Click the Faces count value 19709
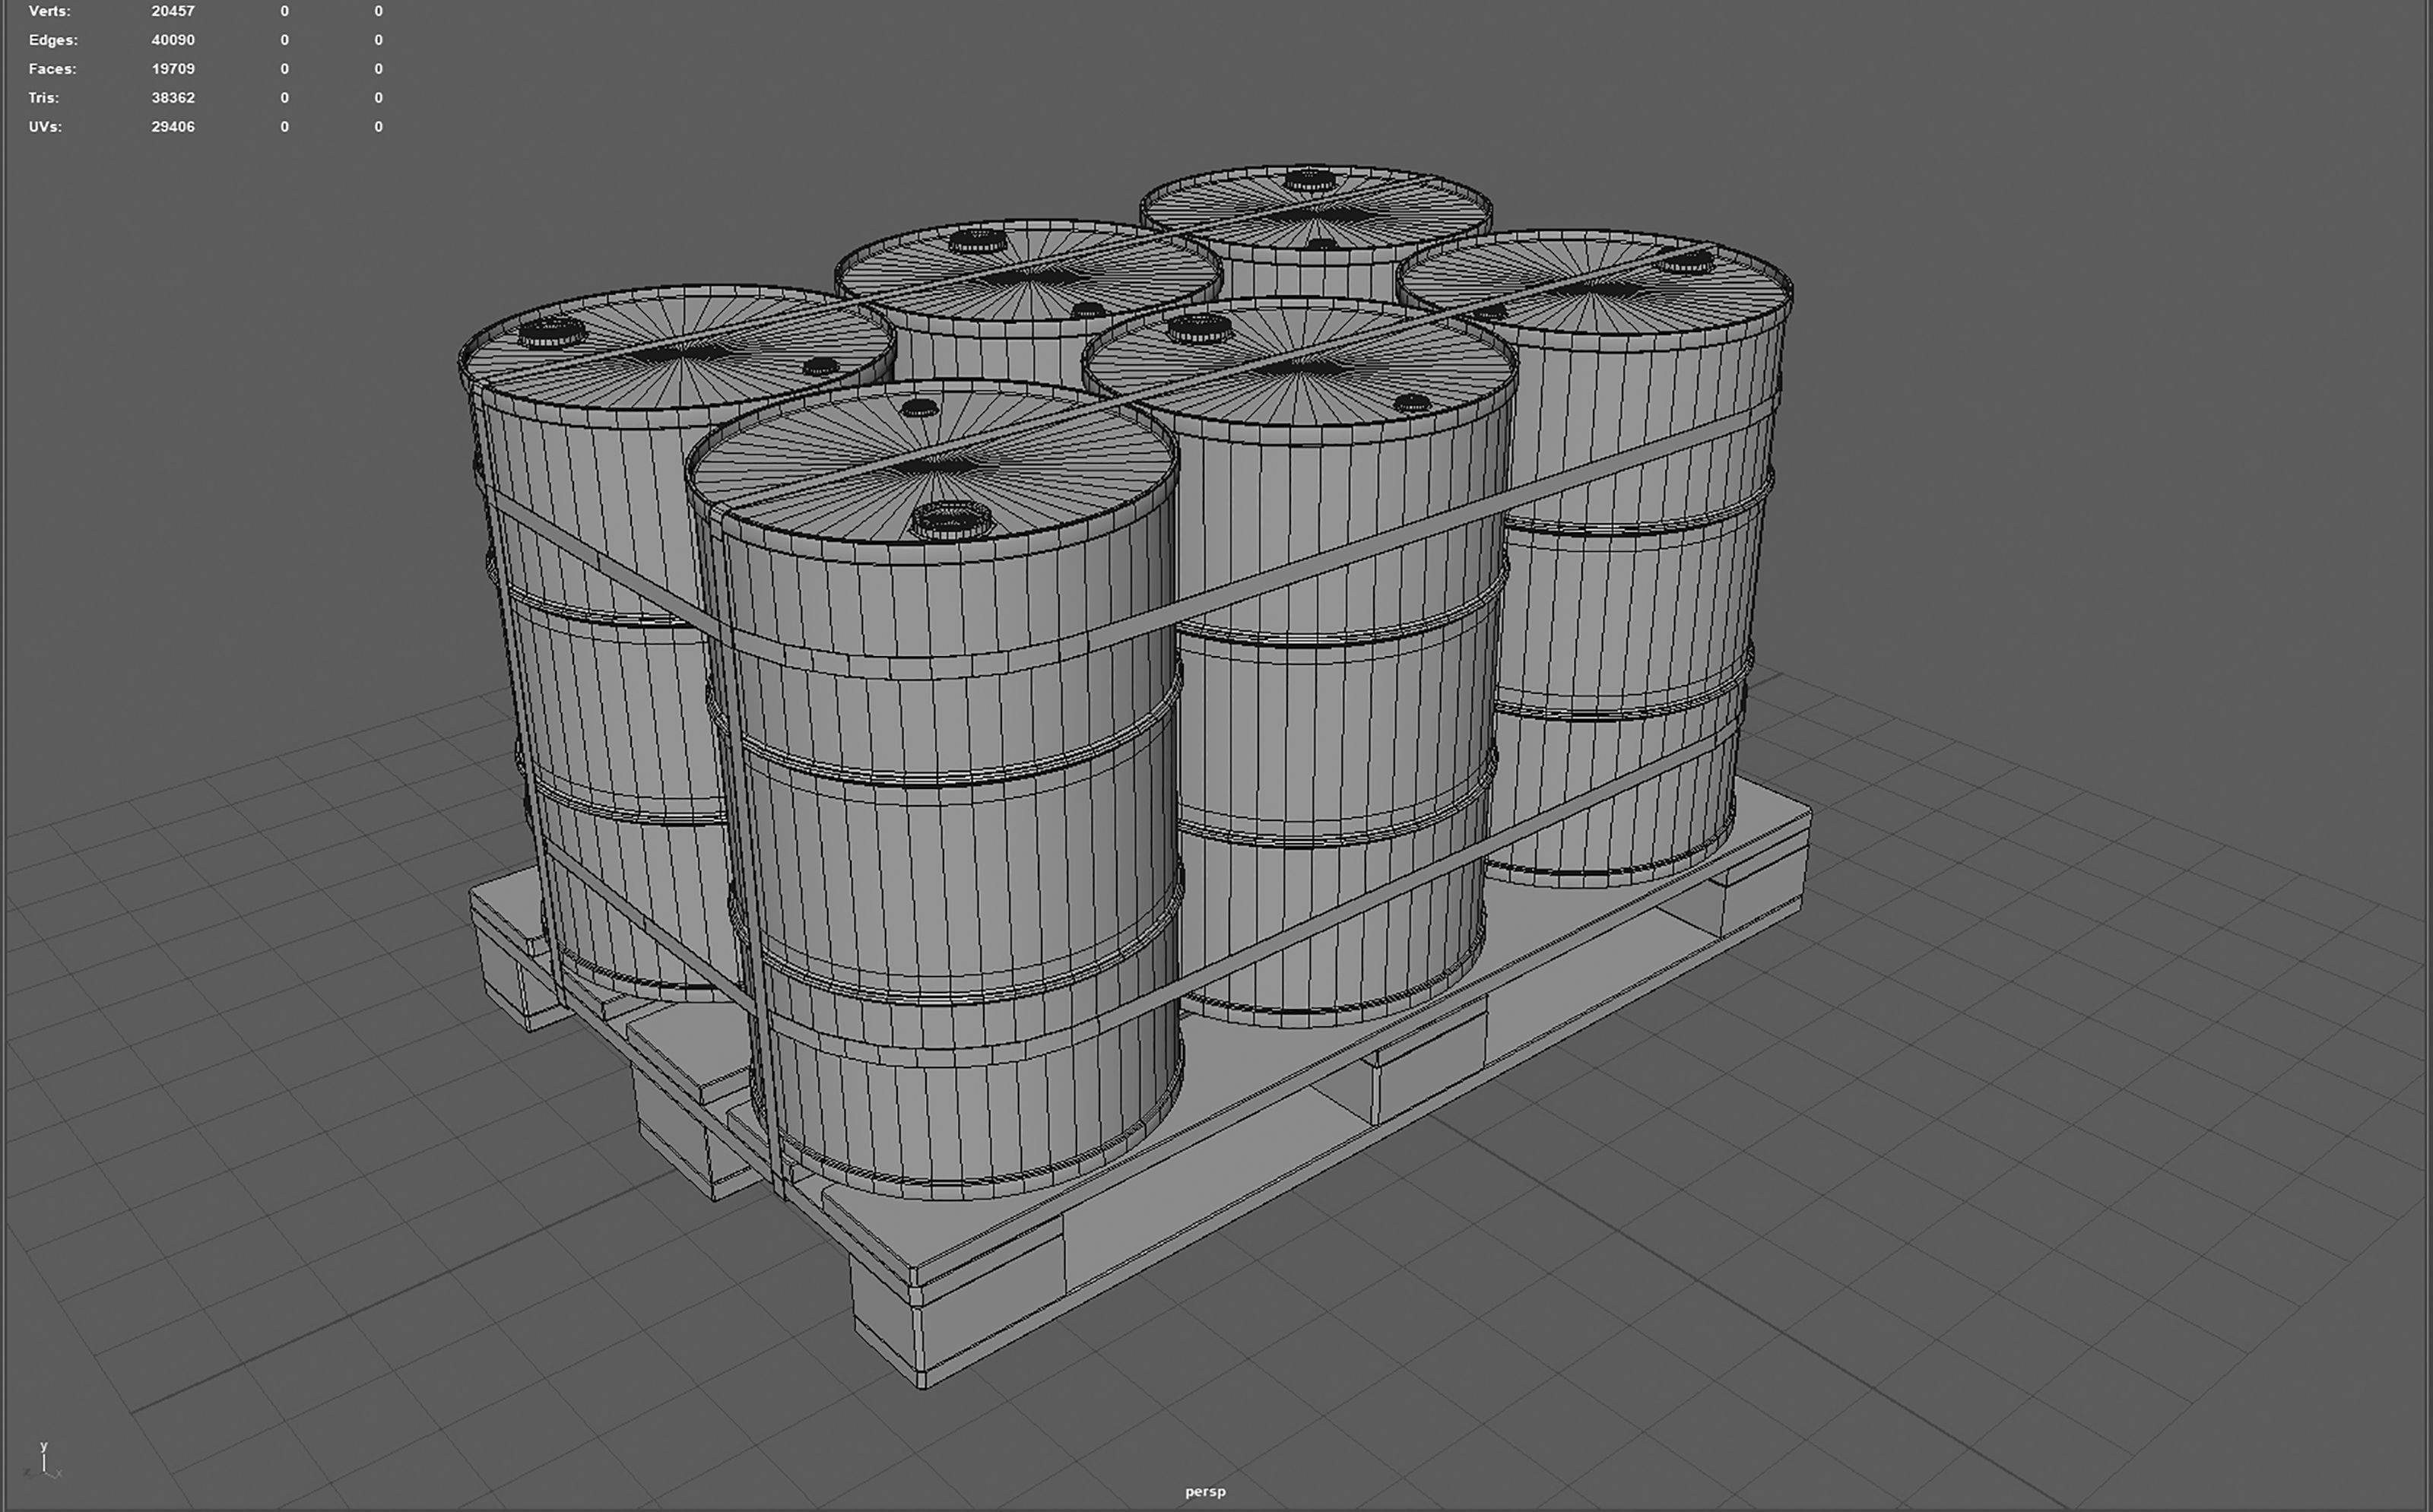The width and height of the screenshot is (2433, 1512). click(x=173, y=69)
